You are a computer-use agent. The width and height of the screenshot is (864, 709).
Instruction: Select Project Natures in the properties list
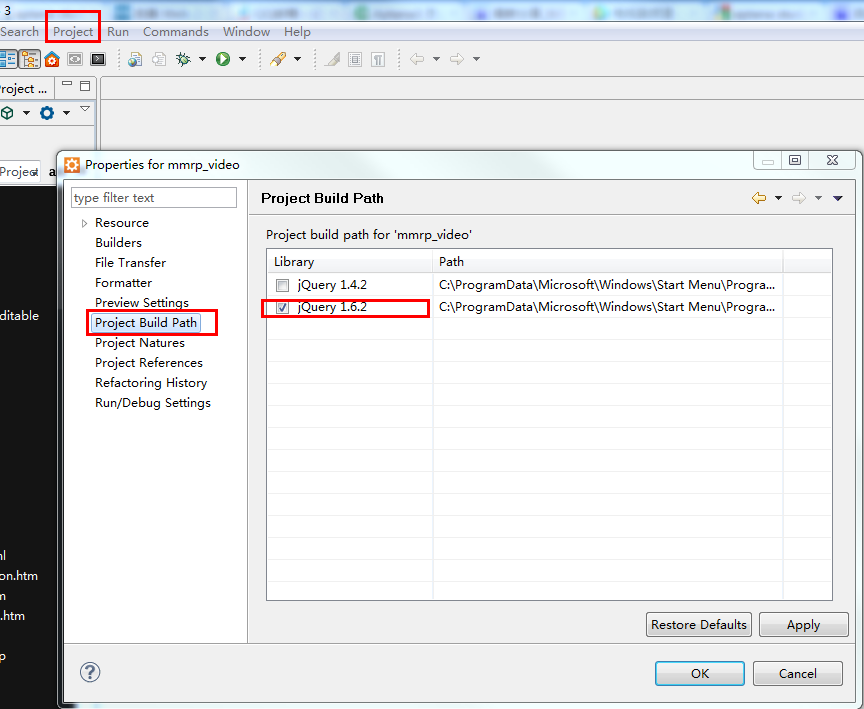point(140,343)
